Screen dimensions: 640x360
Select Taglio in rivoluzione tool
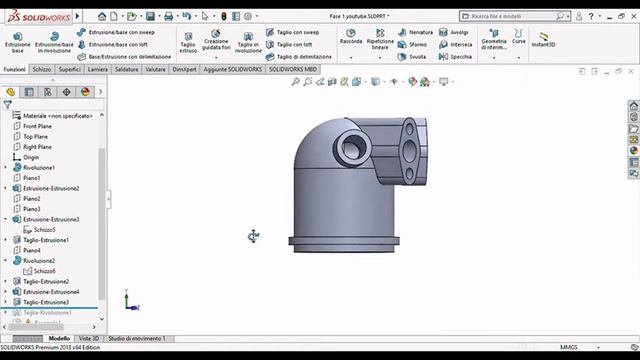(x=248, y=42)
